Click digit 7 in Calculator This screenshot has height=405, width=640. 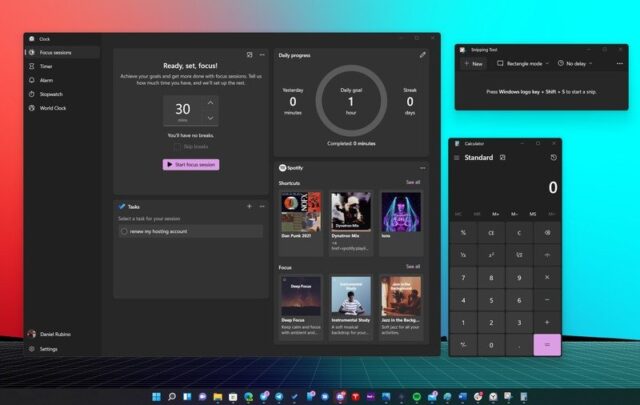[463, 278]
